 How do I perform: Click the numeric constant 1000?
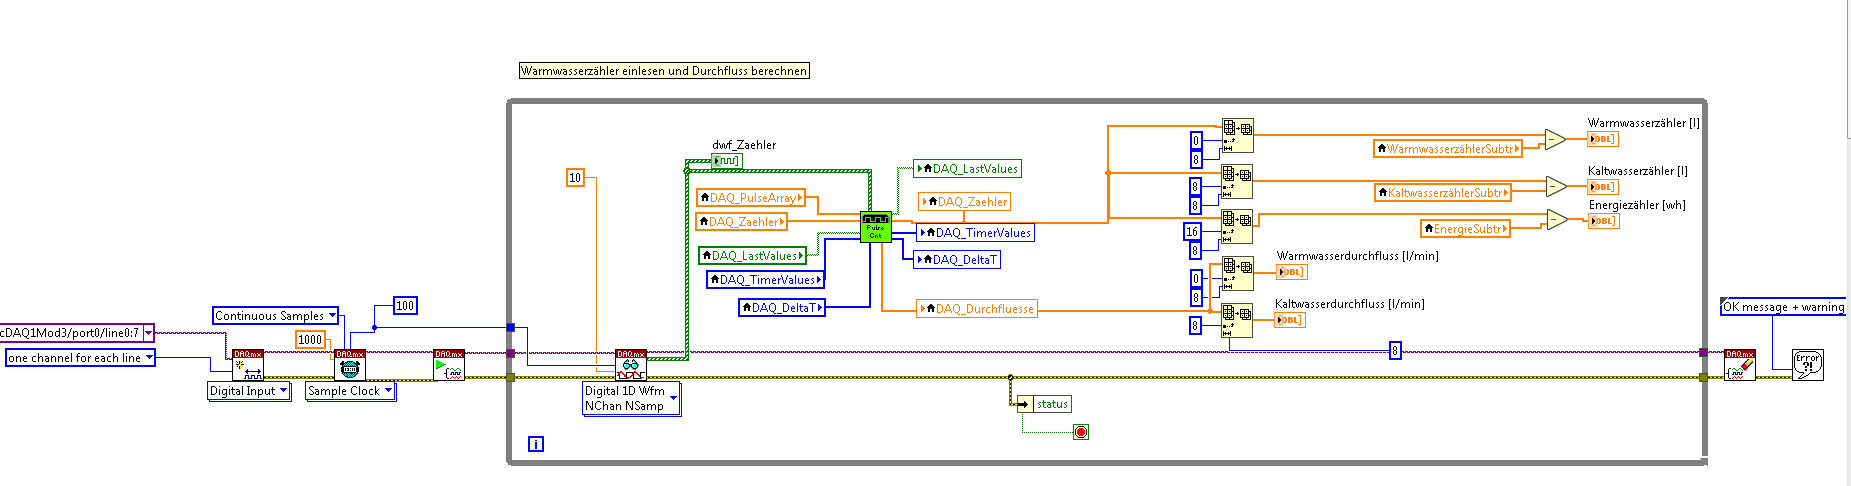[x=310, y=340]
